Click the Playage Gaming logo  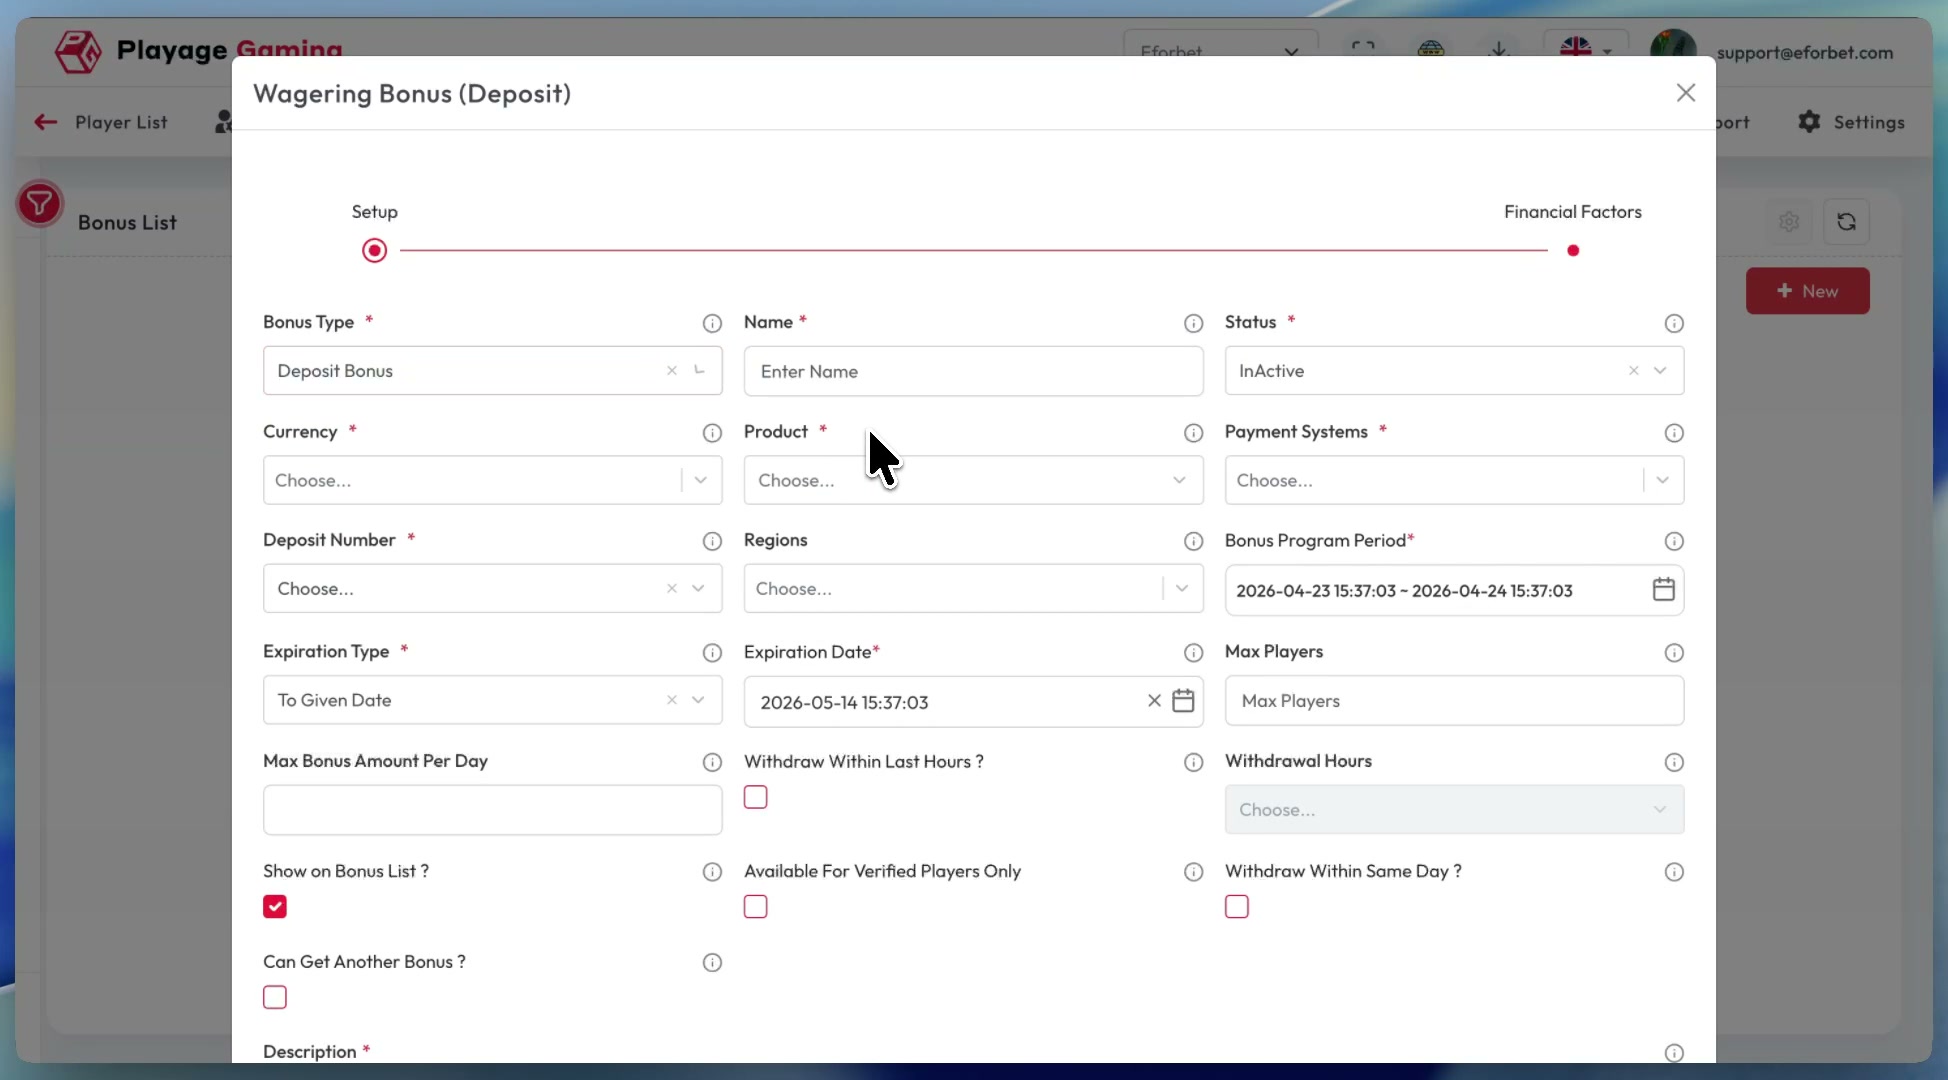[198, 49]
